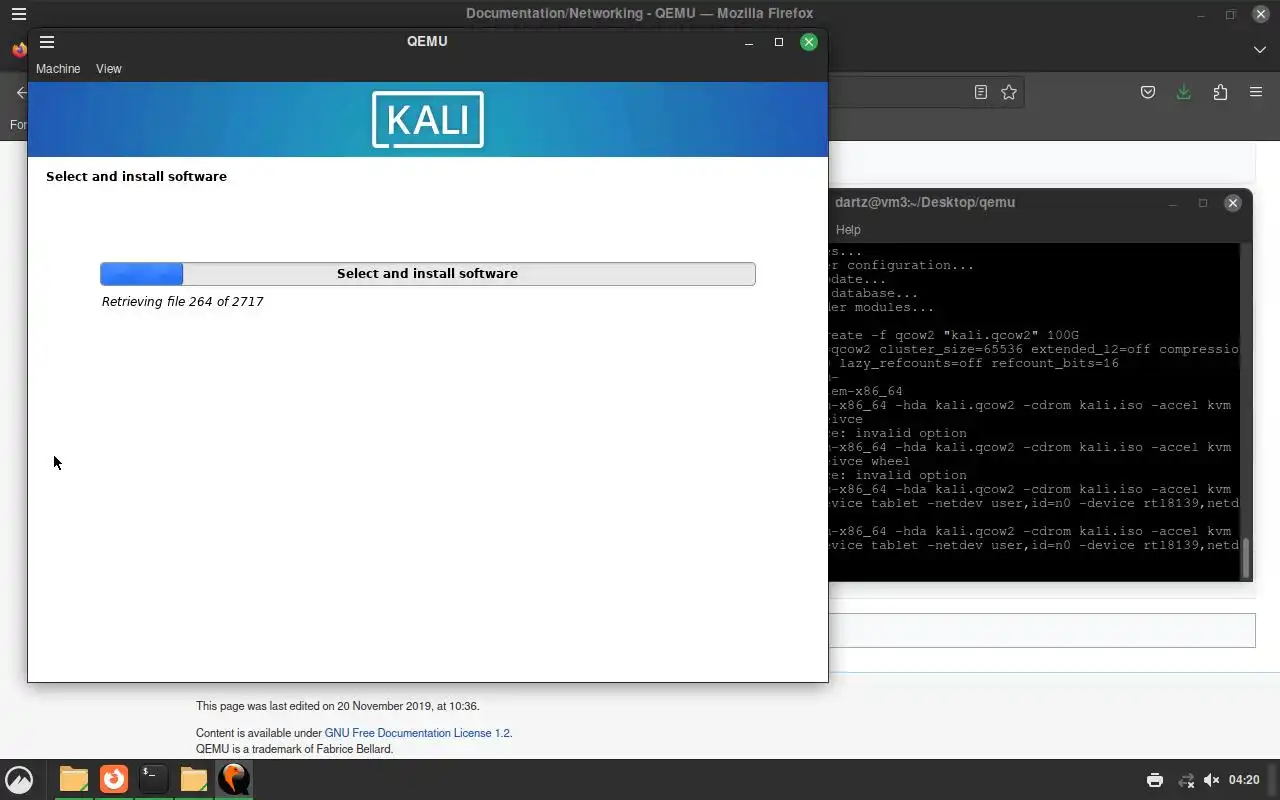Click the Select and install software progress bar
The width and height of the screenshot is (1280, 800).
428,274
